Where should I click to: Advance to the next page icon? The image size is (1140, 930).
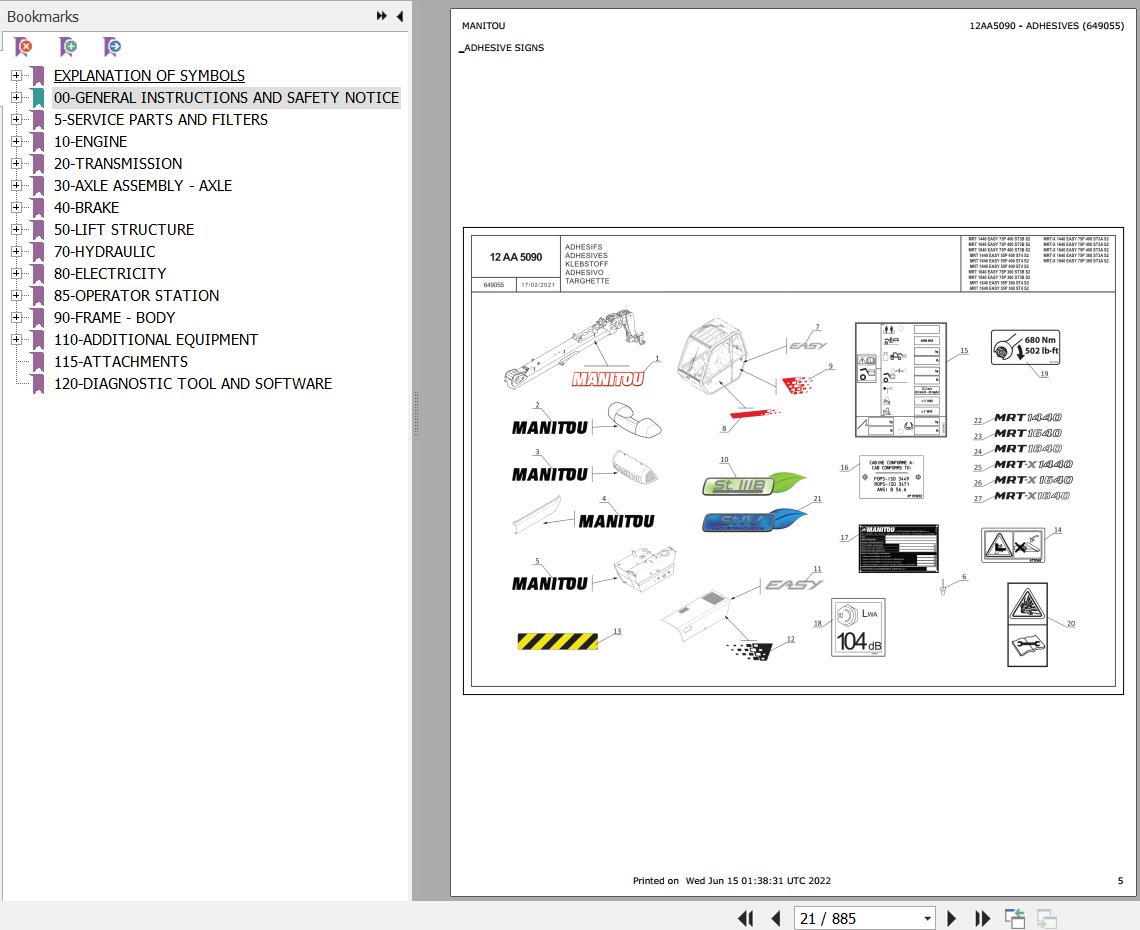(951, 918)
